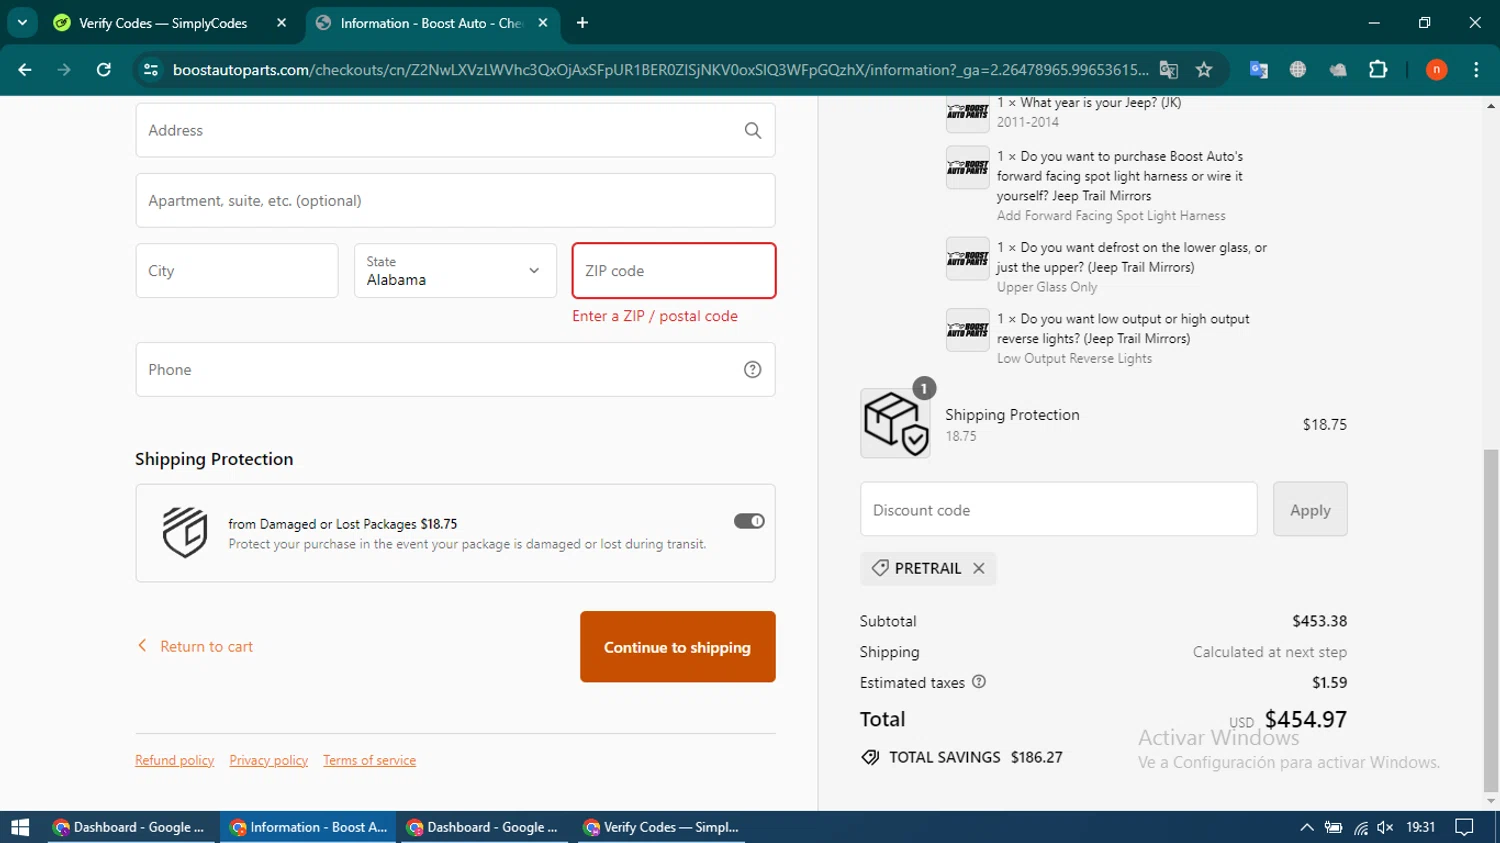Click the browser forward arrow
The width and height of the screenshot is (1500, 843).
(64, 69)
